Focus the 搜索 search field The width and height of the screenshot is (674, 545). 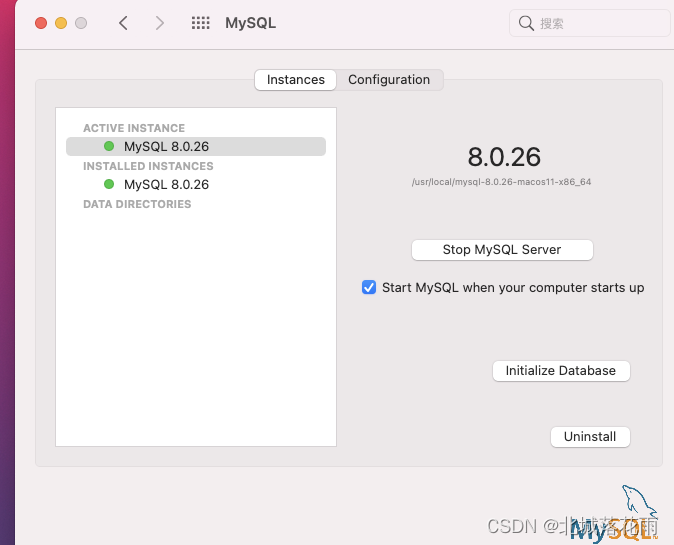[589, 23]
